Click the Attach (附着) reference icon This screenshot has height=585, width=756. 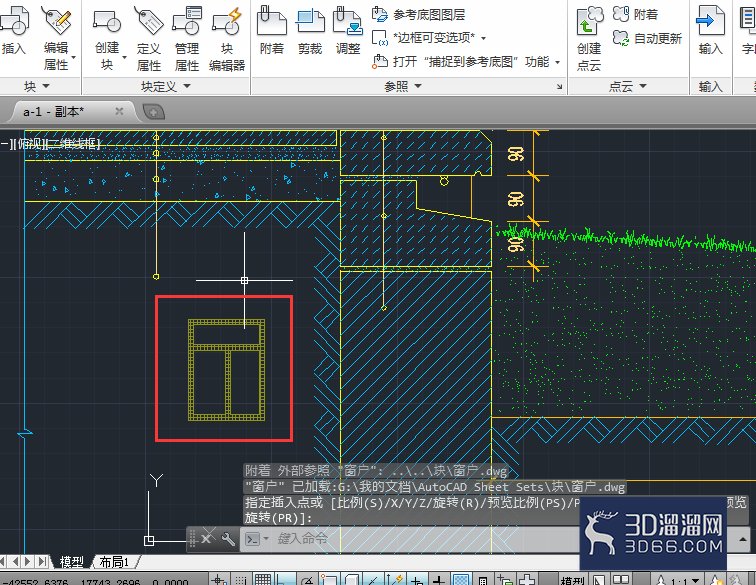[x=271, y=20]
